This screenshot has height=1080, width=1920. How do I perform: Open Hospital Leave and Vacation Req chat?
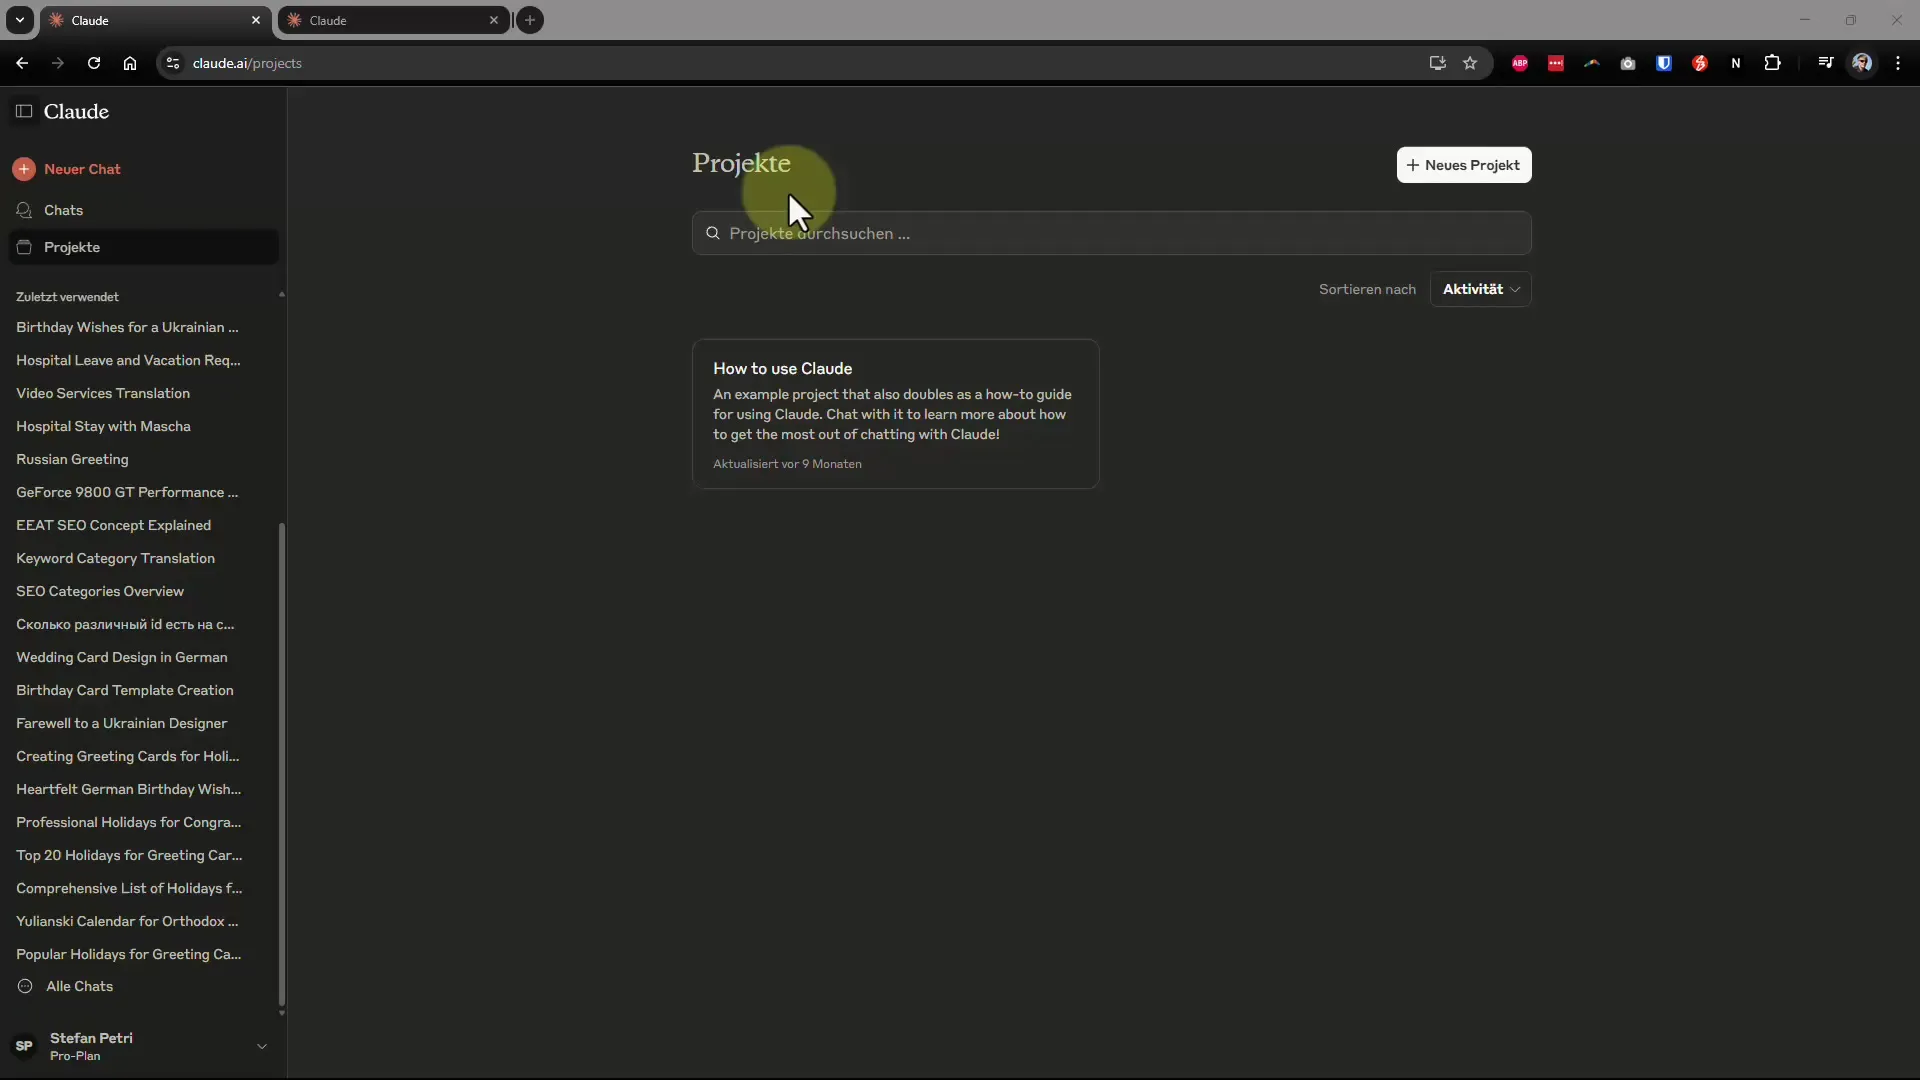(128, 360)
